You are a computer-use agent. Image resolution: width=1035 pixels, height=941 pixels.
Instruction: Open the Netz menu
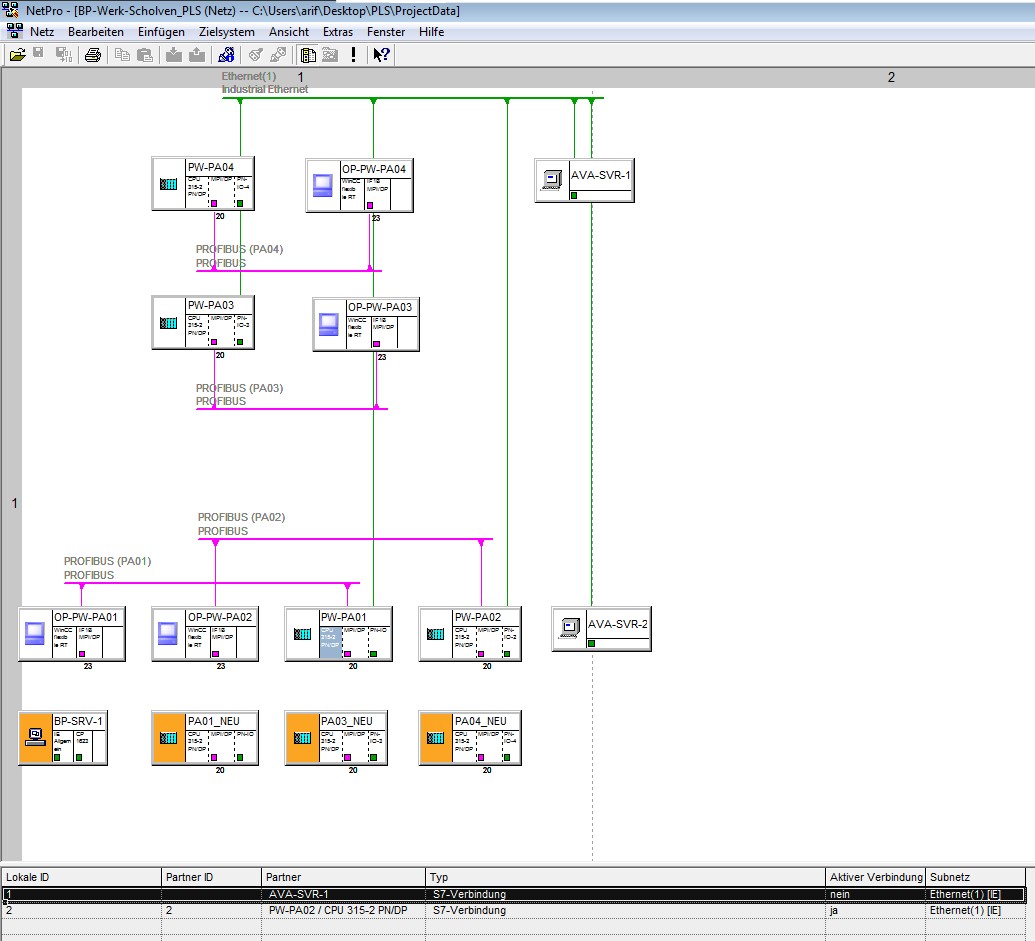coord(42,32)
